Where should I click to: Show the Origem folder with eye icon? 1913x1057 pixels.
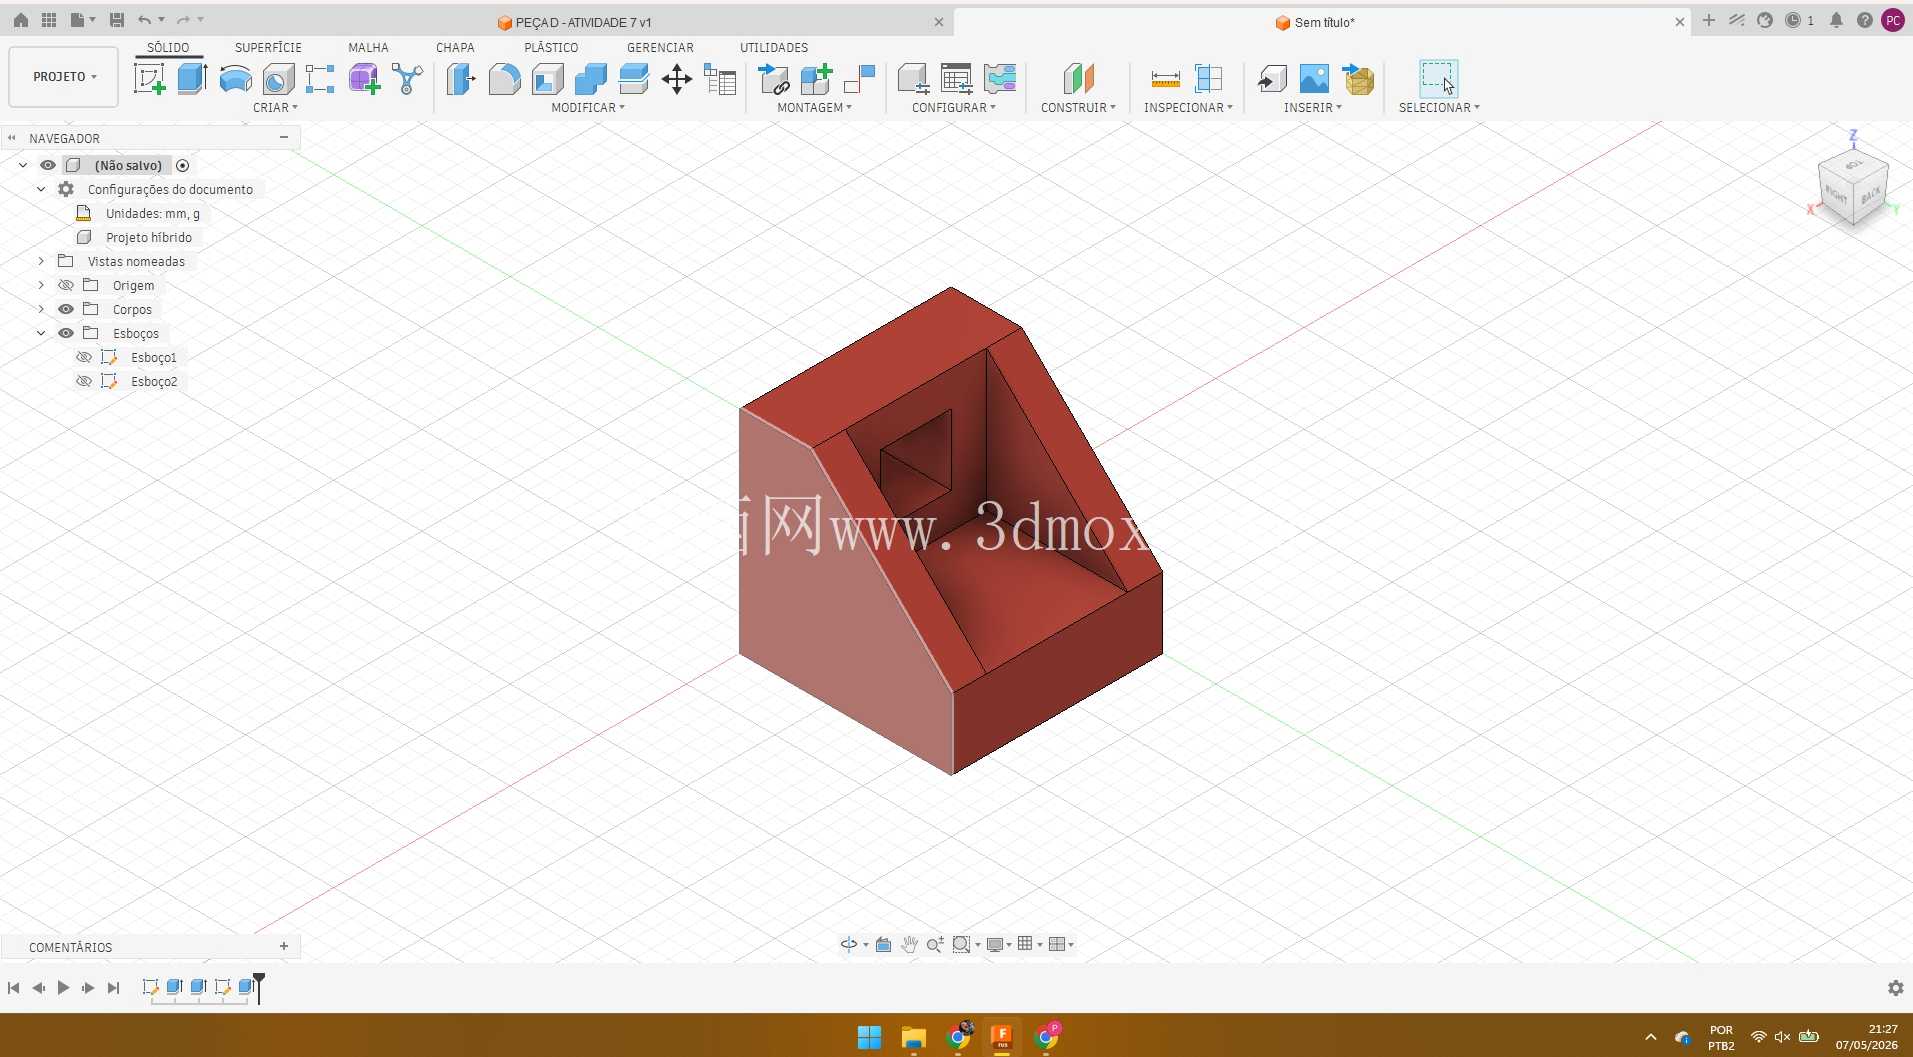[66, 285]
